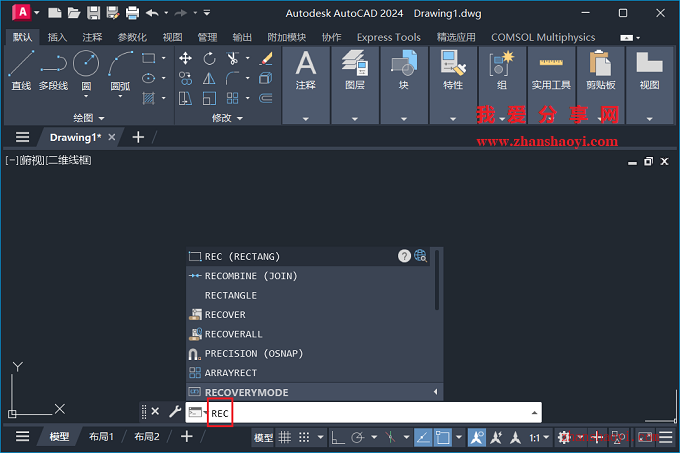680x453 pixels.
Task: Select the Rotate tool
Action: tap(209, 58)
